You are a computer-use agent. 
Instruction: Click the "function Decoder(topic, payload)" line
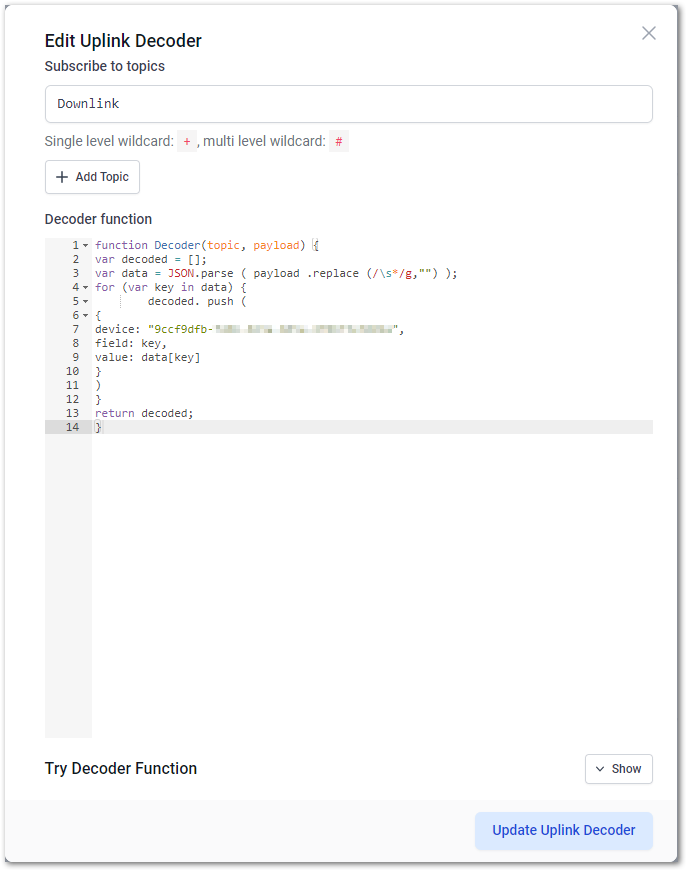[207, 245]
